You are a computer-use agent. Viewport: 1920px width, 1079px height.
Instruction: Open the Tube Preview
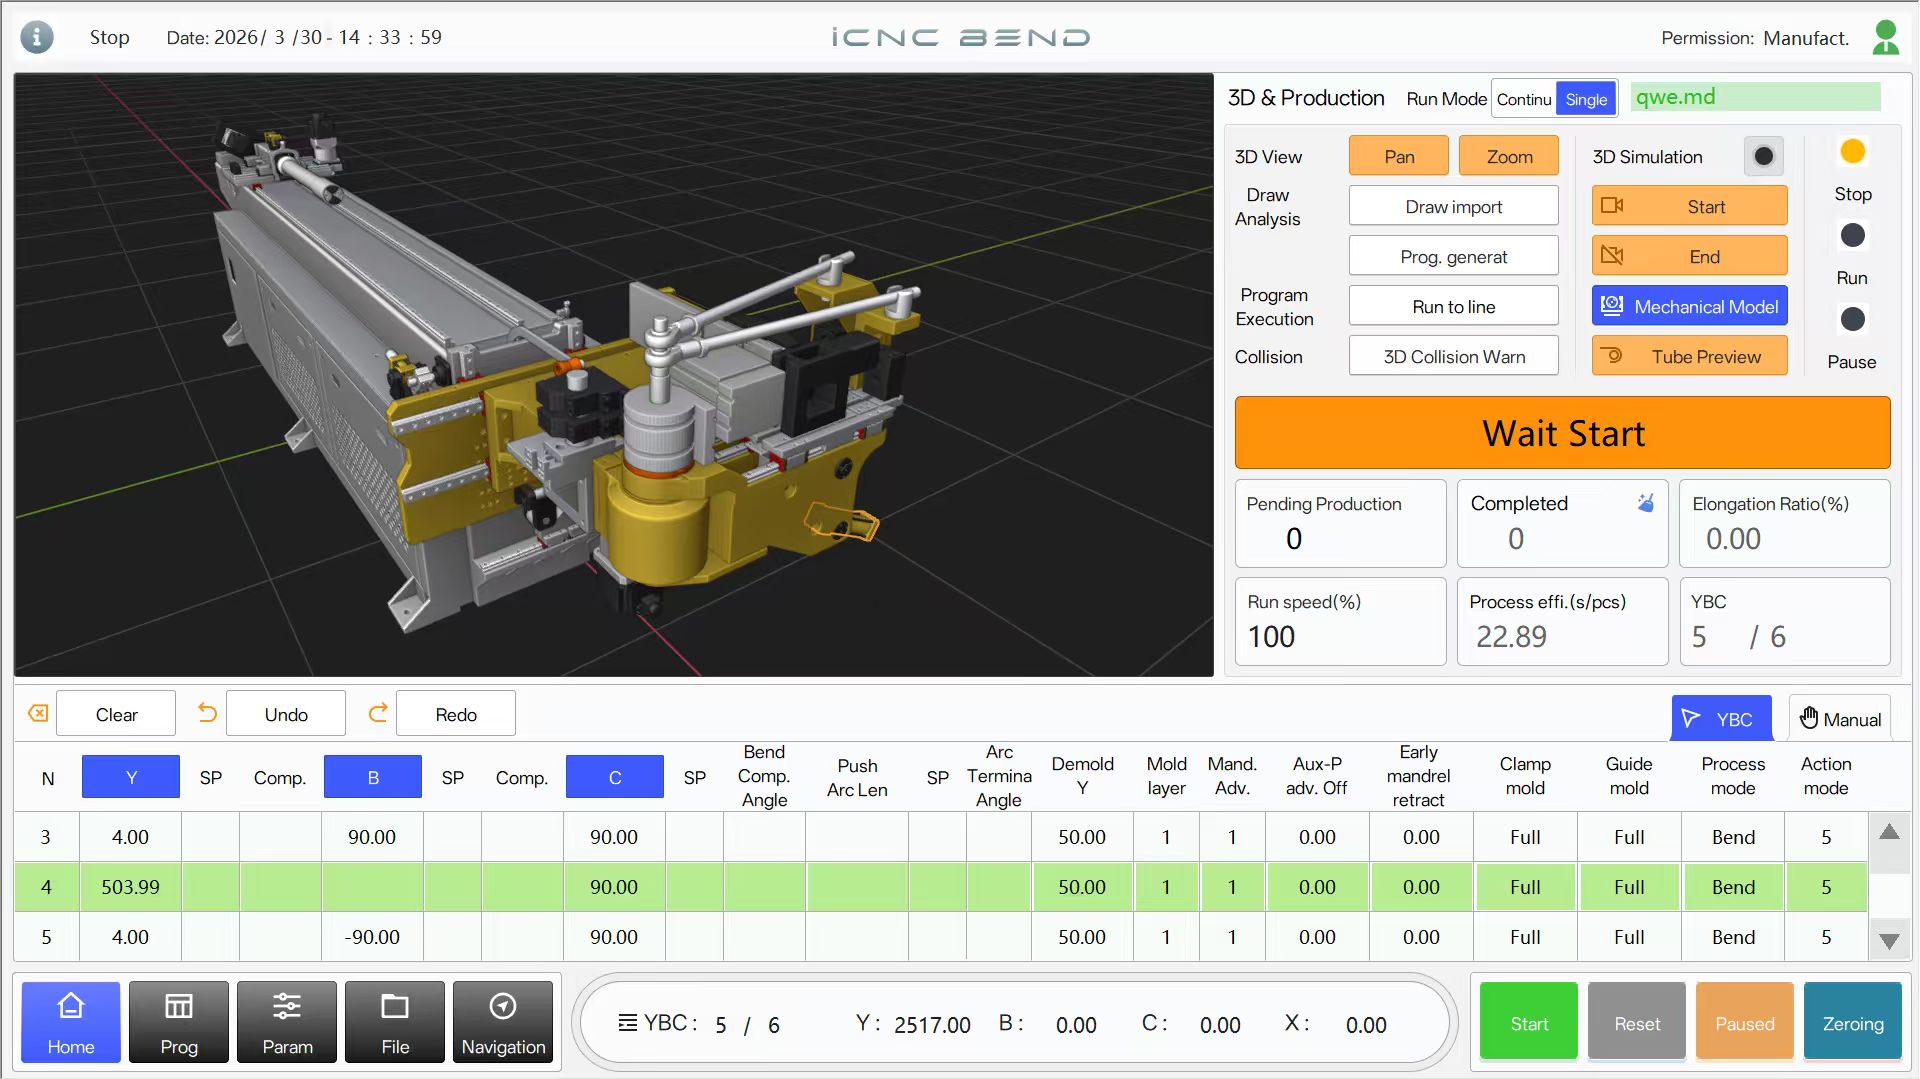pyautogui.click(x=1689, y=356)
